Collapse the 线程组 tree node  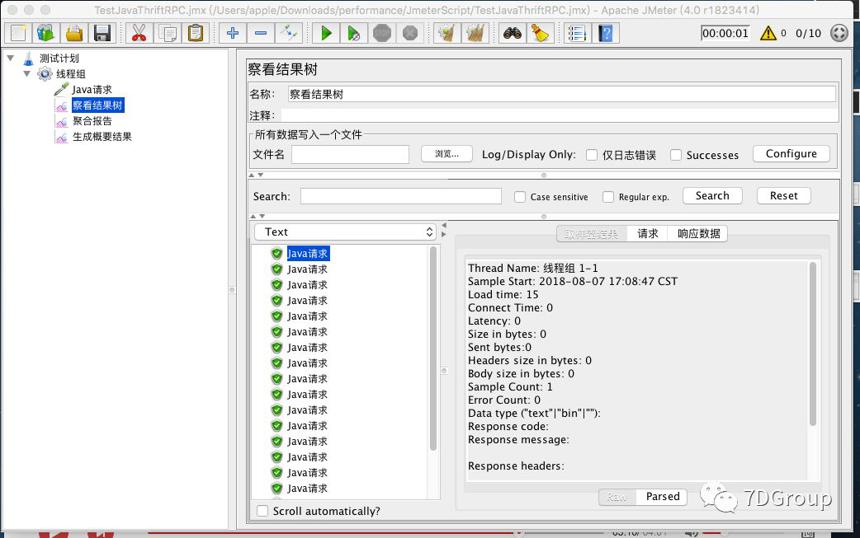click(x=27, y=73)
